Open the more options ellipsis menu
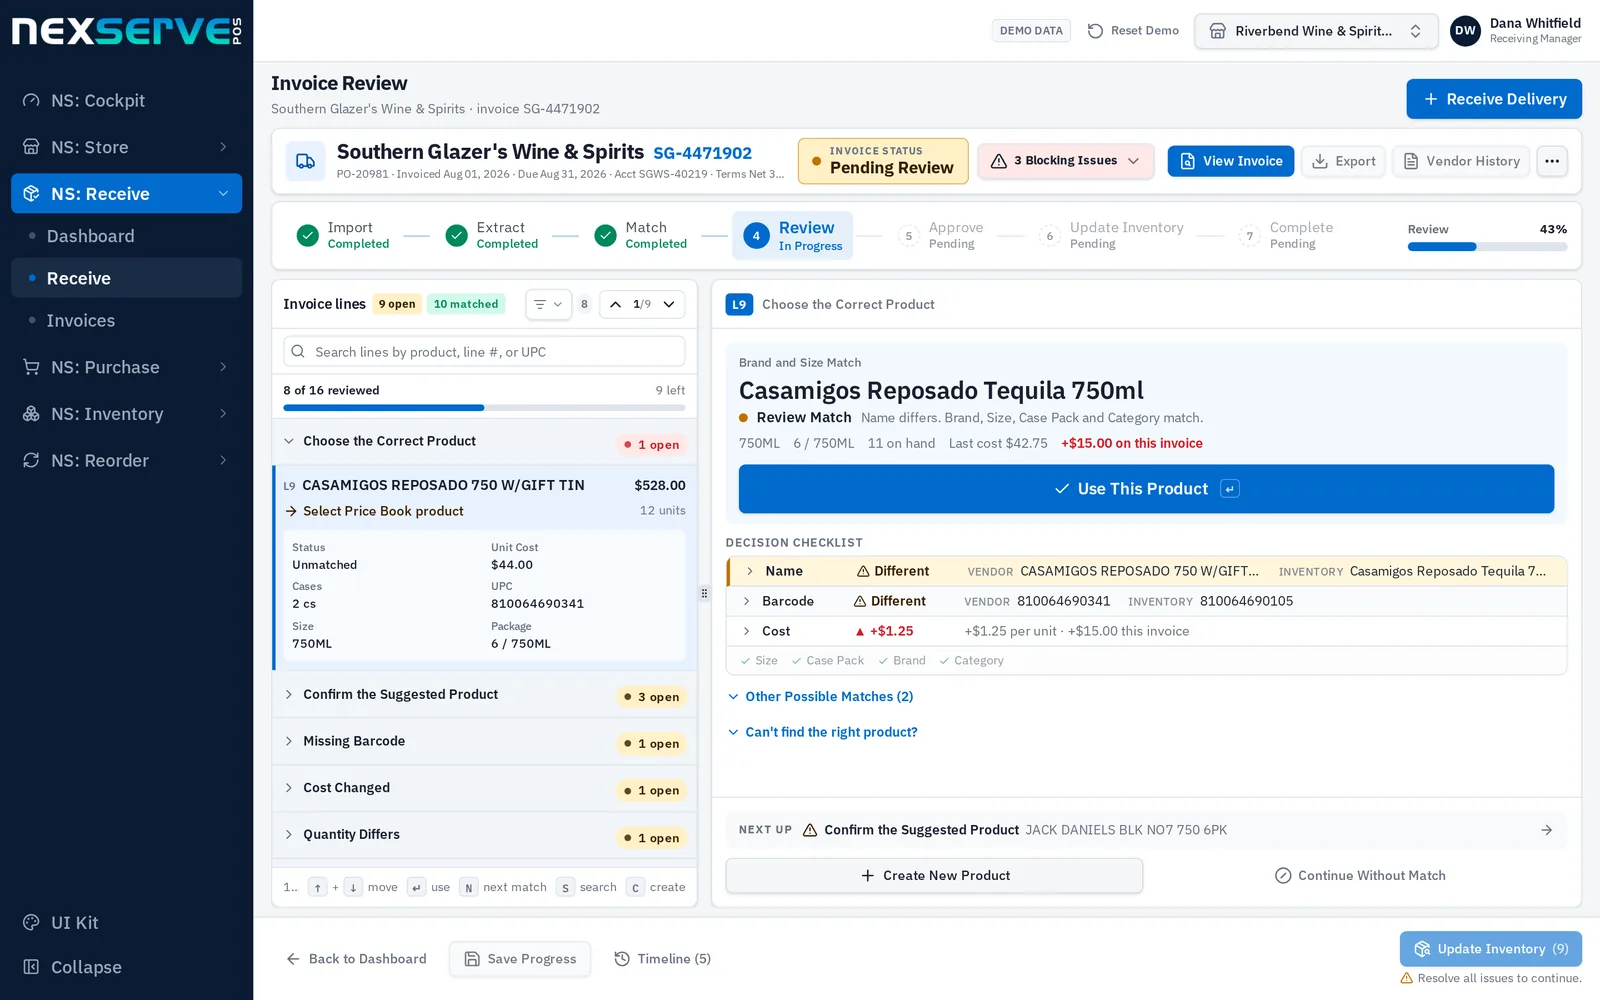Screen dimensions: 1600x1000 1552,161
